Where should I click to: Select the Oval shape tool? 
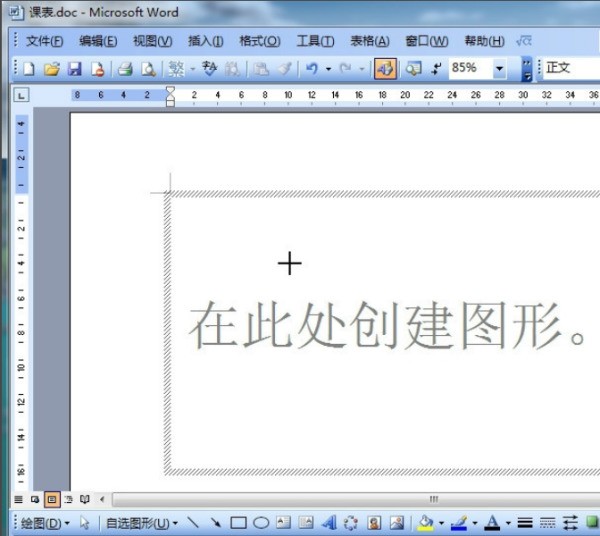point(261,522)
